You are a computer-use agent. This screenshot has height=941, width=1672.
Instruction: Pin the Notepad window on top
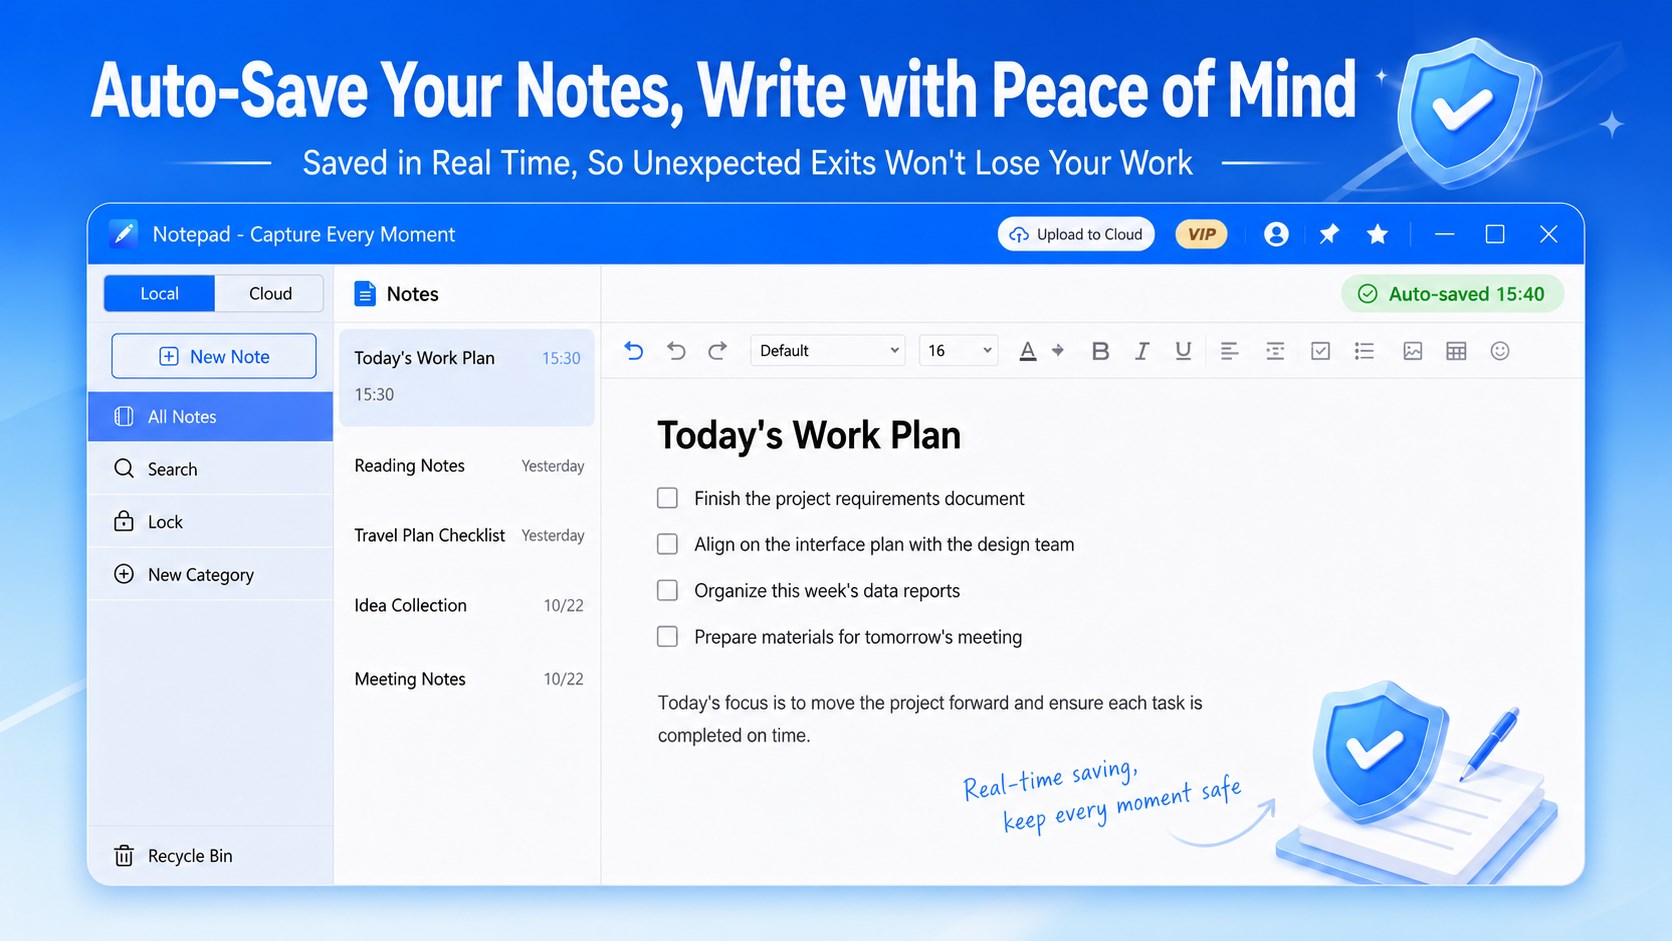pyautogui.click(x=1329, y=234)
